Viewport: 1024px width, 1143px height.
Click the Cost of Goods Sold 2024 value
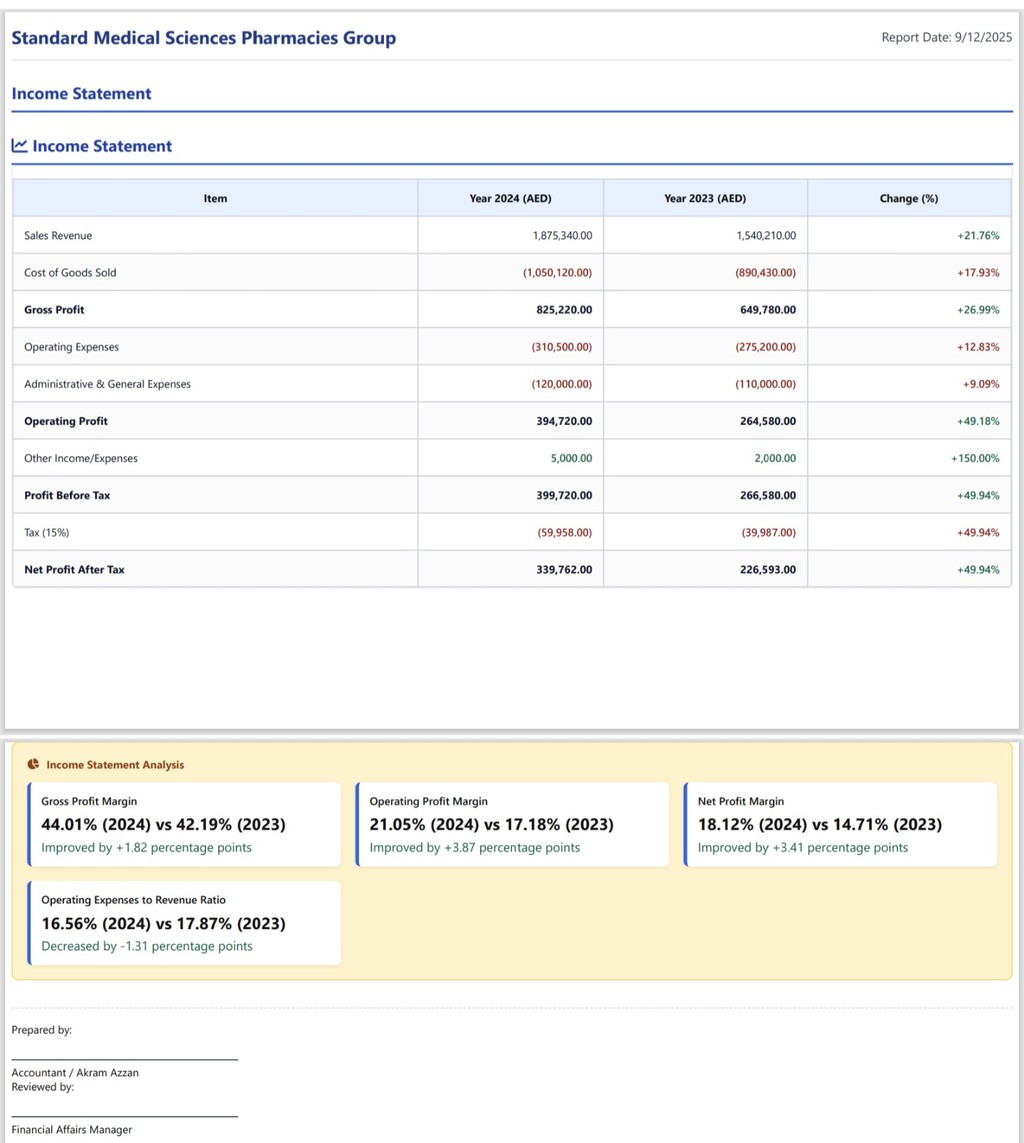pos(557,273)
